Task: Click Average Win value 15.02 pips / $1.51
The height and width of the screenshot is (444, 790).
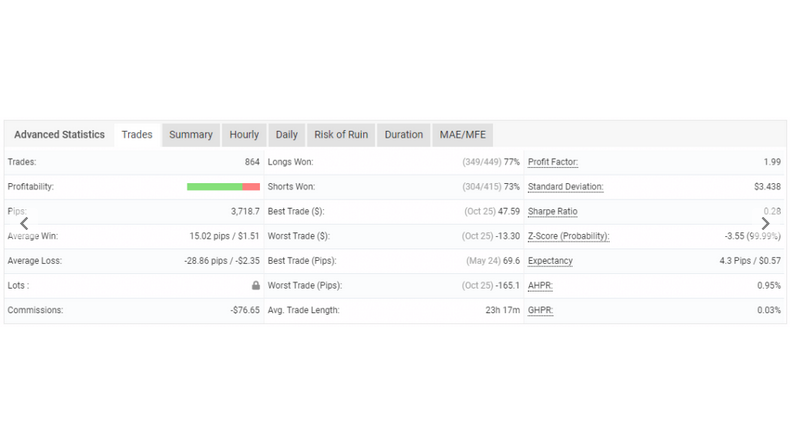Action: [224, 236]
